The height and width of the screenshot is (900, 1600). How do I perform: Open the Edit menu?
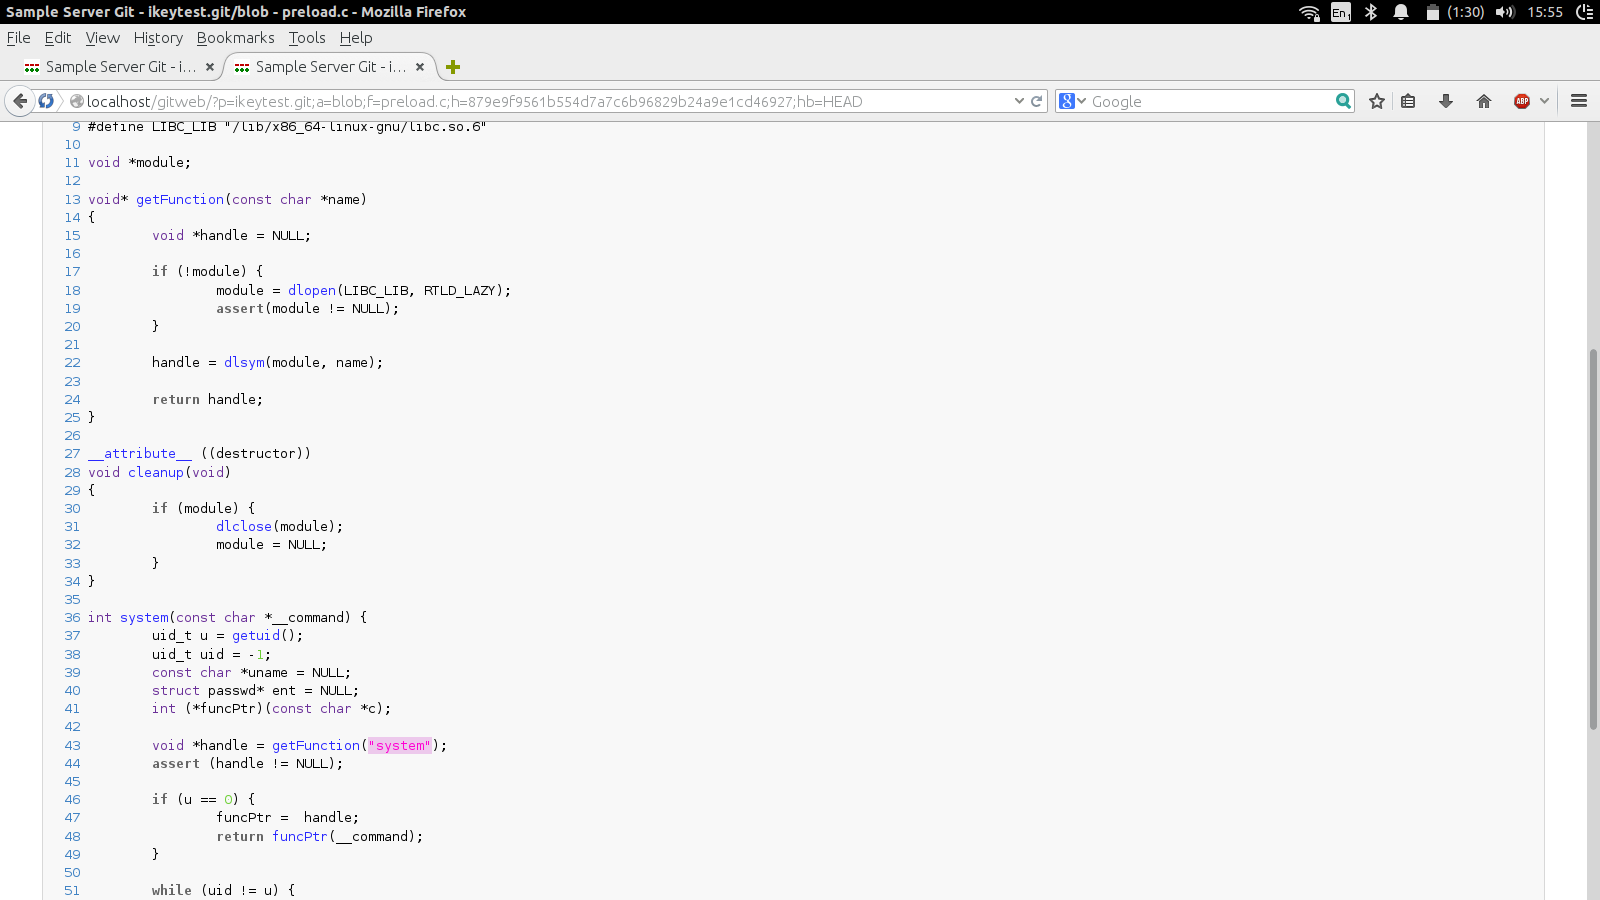pyautogui.click(x=58, y=38)
